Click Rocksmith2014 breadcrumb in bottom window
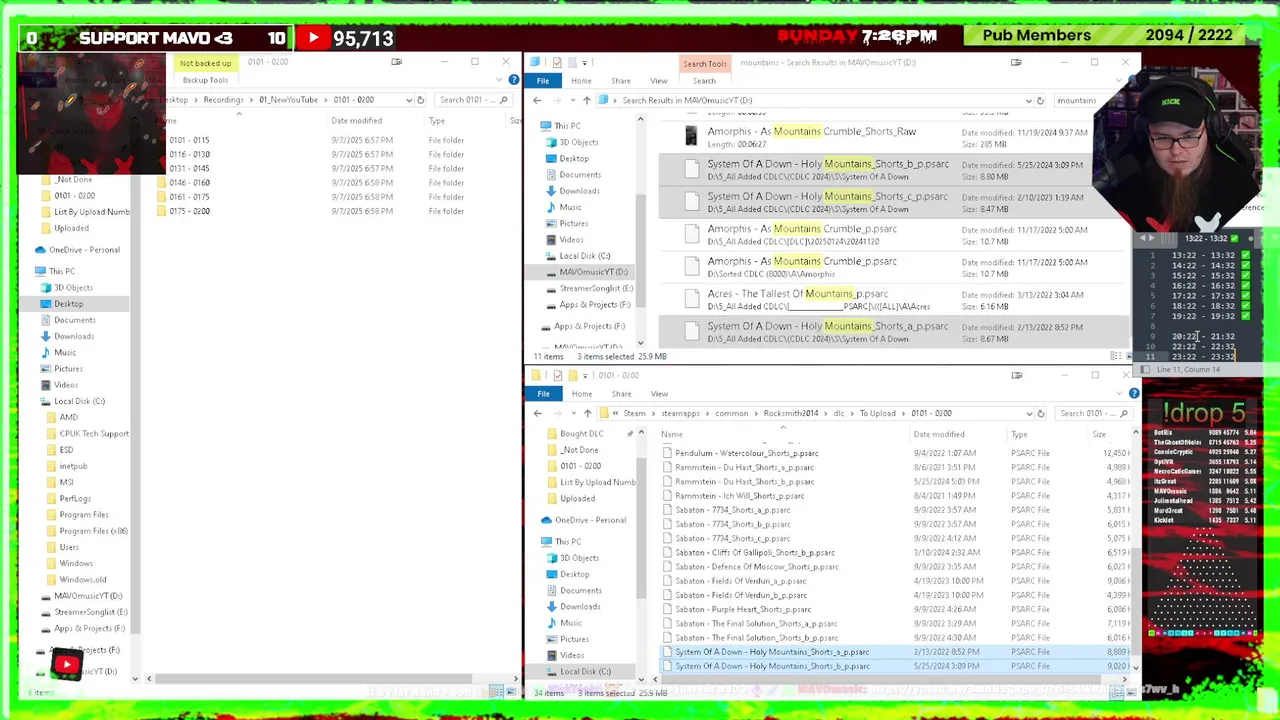 tap(790, 413)
